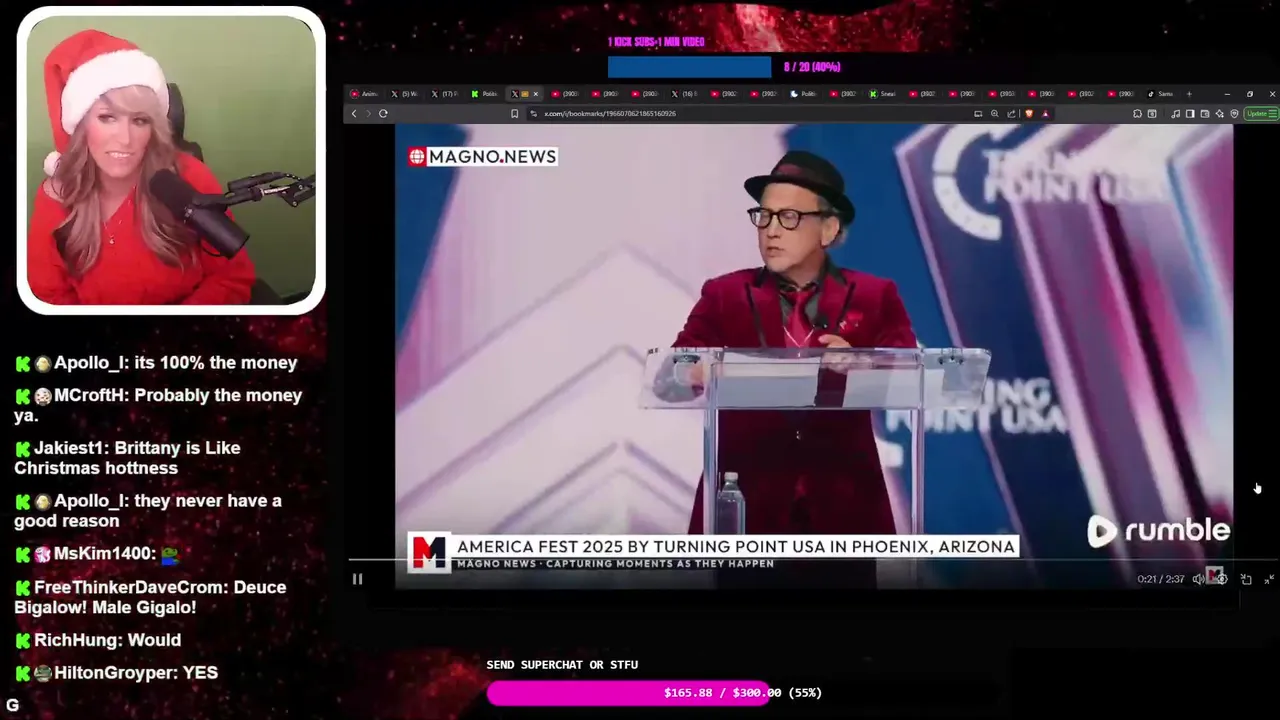Bookmark this page using the address bar bookmark icon
1280x720 pixels.
514,114
